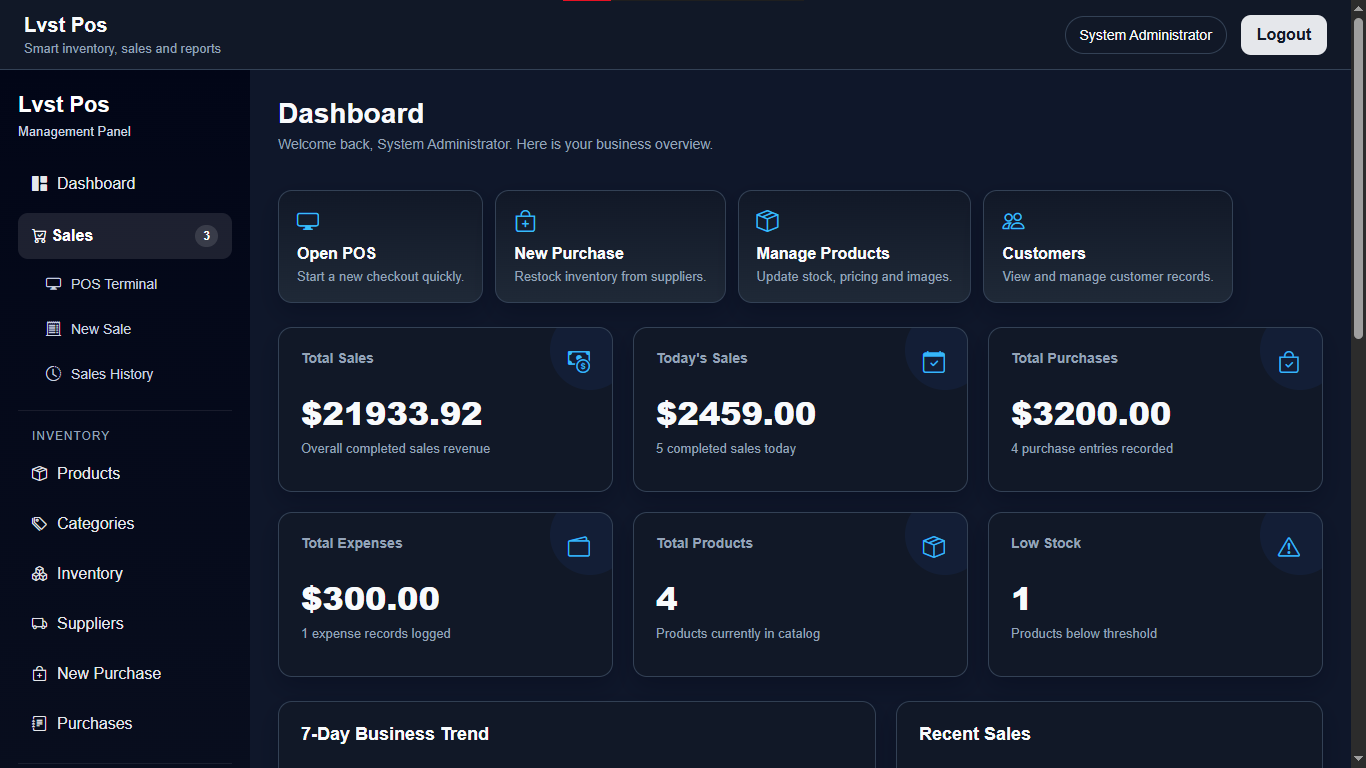The height and width of the screenshot is (768, 1366).
Task: Click the page vertical scrollbar thumb
Action: [1358, 178]
